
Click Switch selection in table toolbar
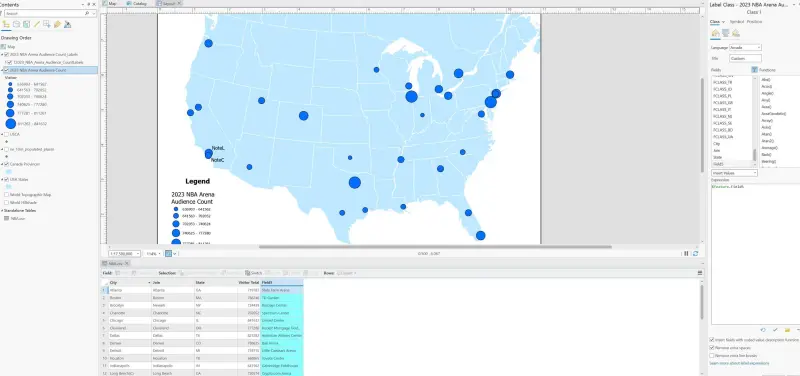[x=254, y=273]
